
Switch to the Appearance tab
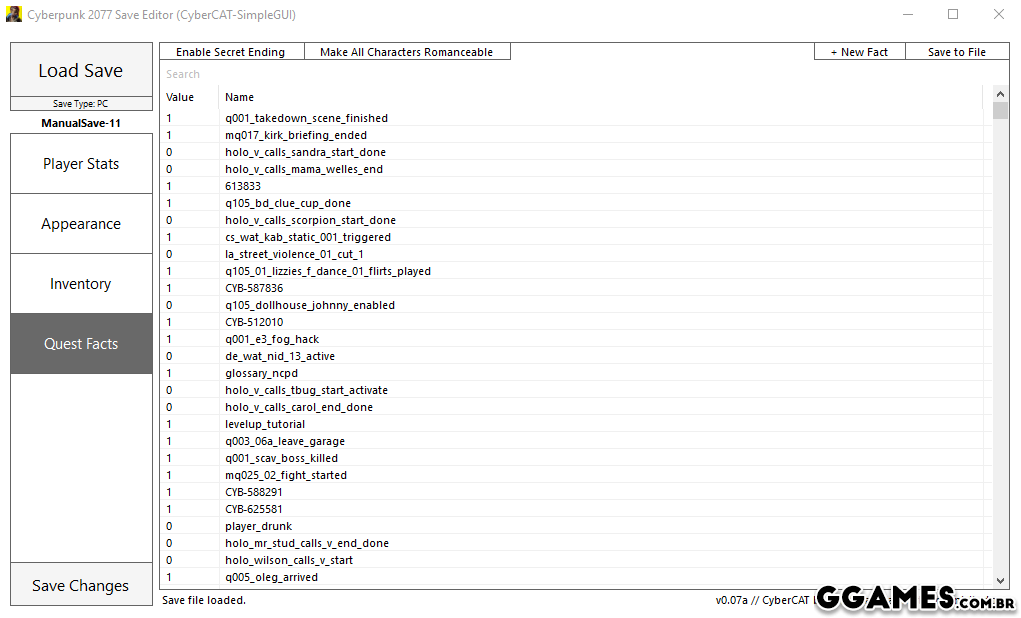point(80,224)
